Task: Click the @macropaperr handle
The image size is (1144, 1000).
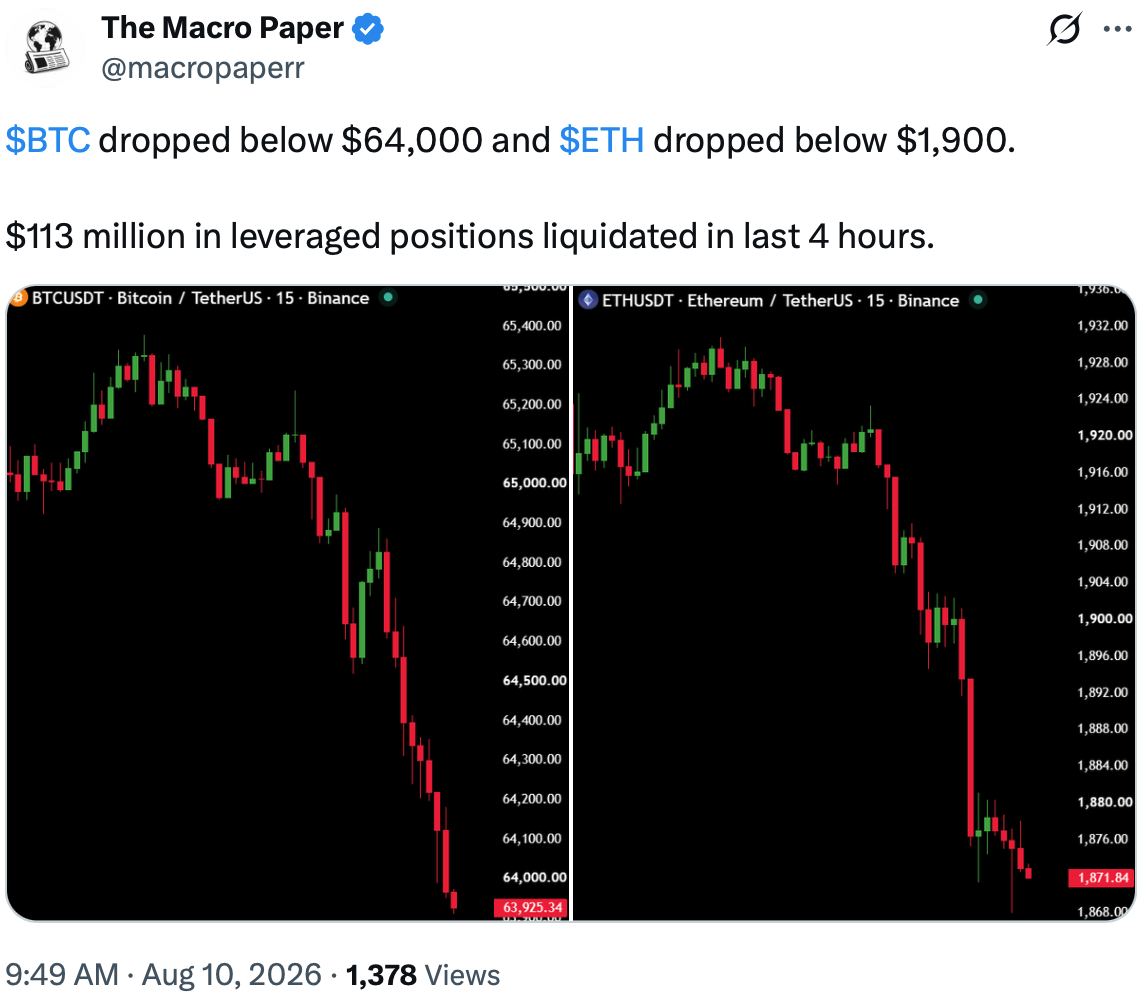Action: click(x=203, y=68)
